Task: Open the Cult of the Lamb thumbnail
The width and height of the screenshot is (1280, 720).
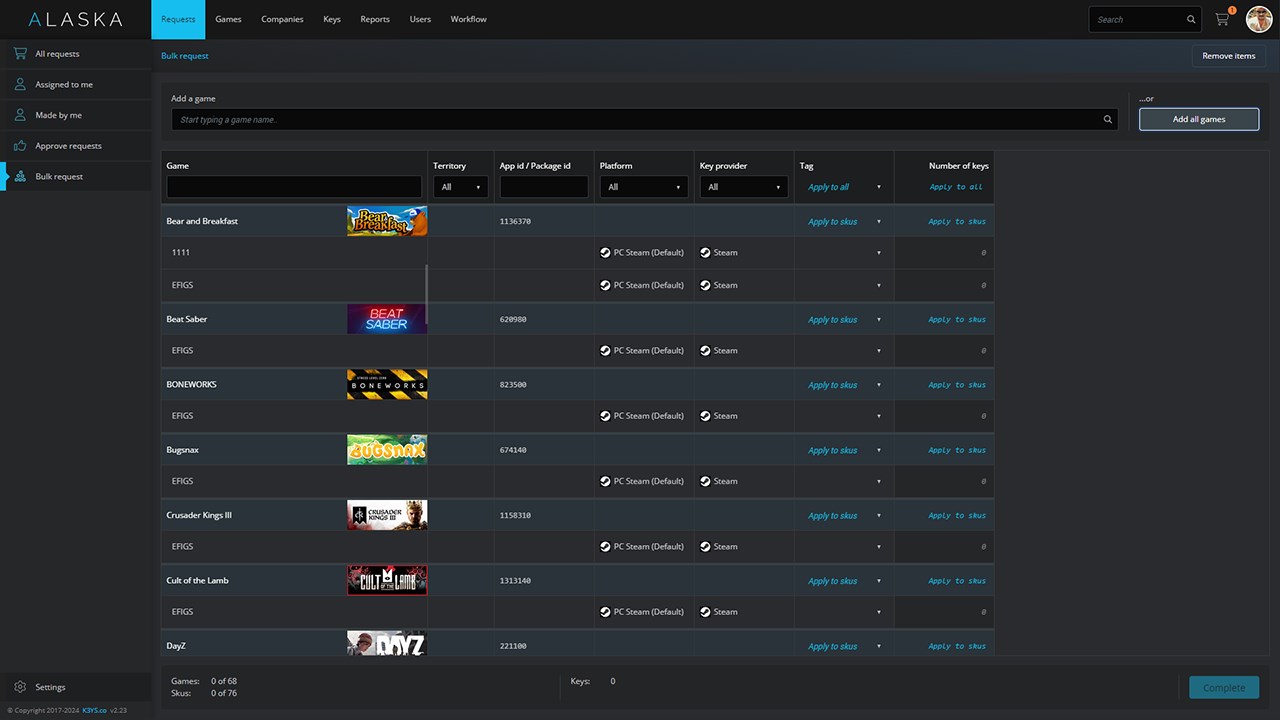Action: (387, 580)
